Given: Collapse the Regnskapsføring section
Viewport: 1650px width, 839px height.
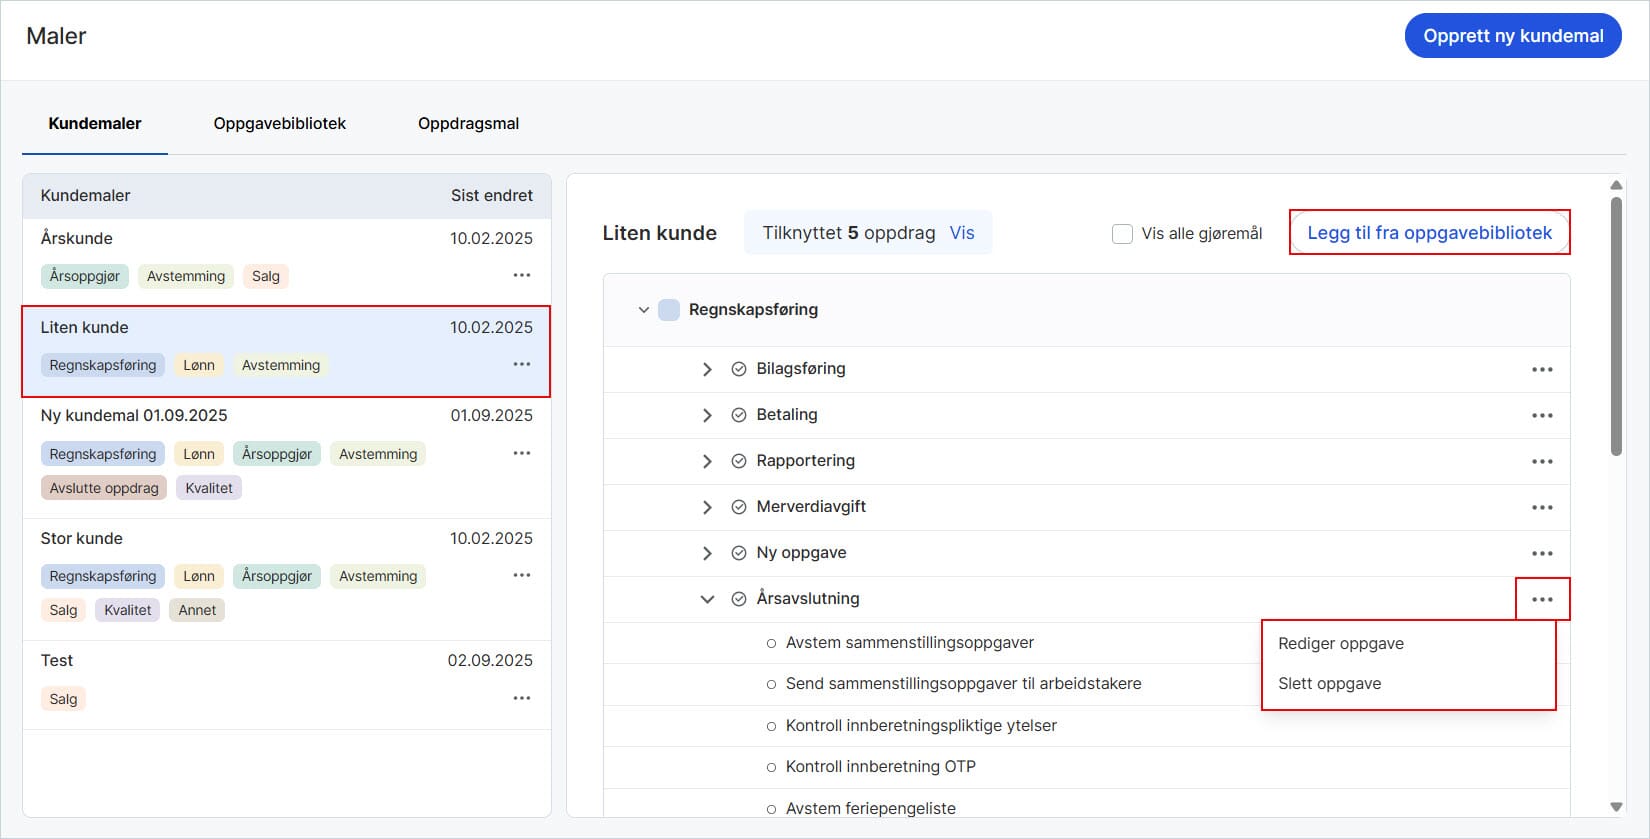Looking at the screenshot, I should pyautogui.click(x=644, y=310).
